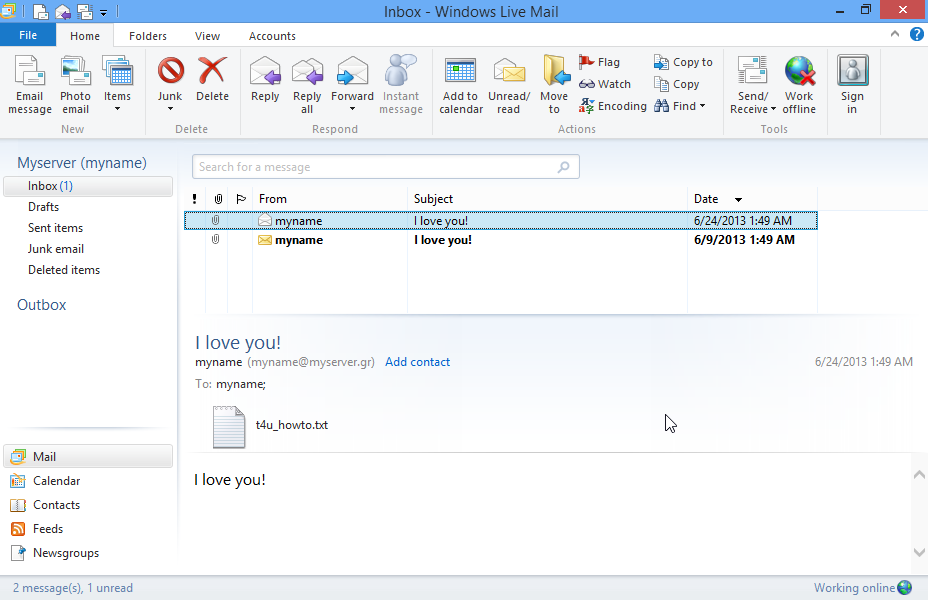Flag the selected message

tap(599, 62)
